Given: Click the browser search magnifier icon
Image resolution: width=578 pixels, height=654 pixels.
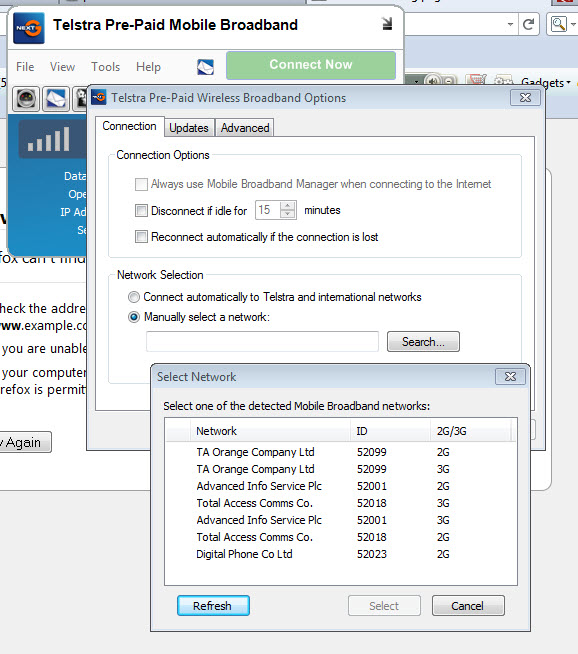Looking at the screenshot, I should point(559,24).
